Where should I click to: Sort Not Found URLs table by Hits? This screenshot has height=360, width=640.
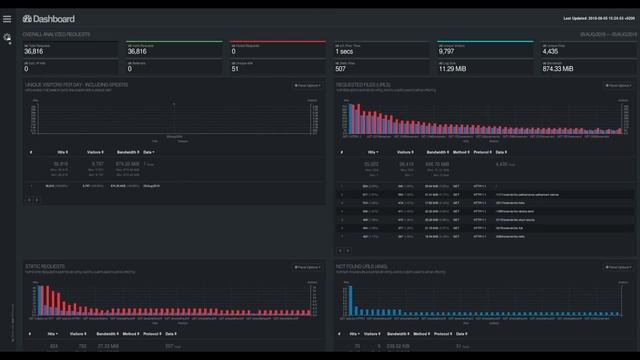click(x=355, y=334)
